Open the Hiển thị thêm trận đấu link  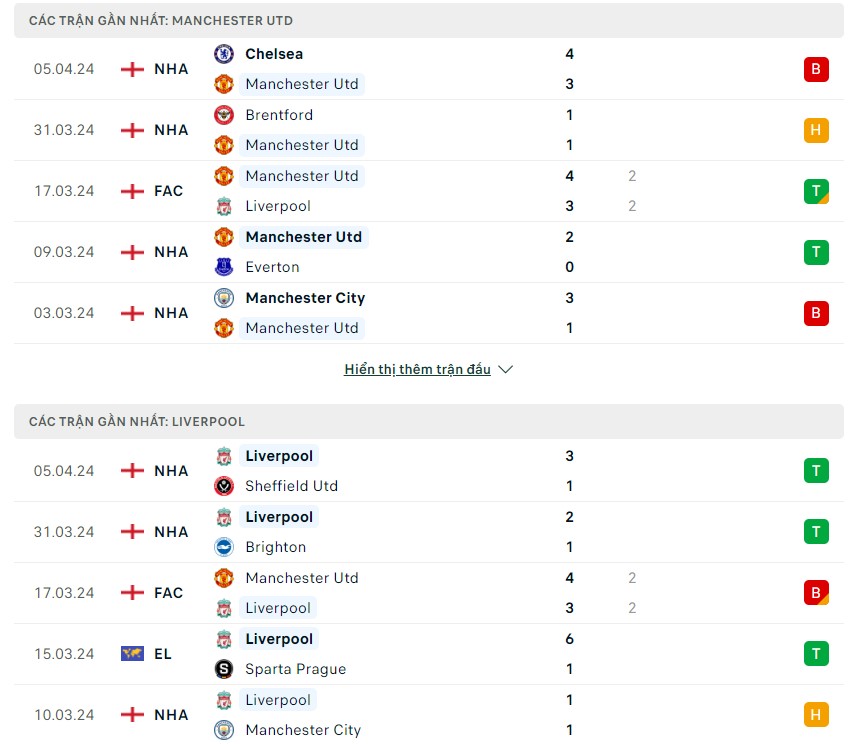417,369
